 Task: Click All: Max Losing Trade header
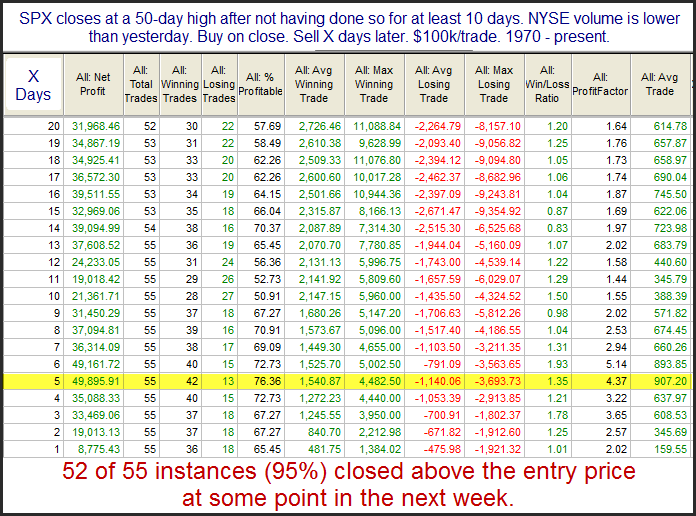click(494, 84)
